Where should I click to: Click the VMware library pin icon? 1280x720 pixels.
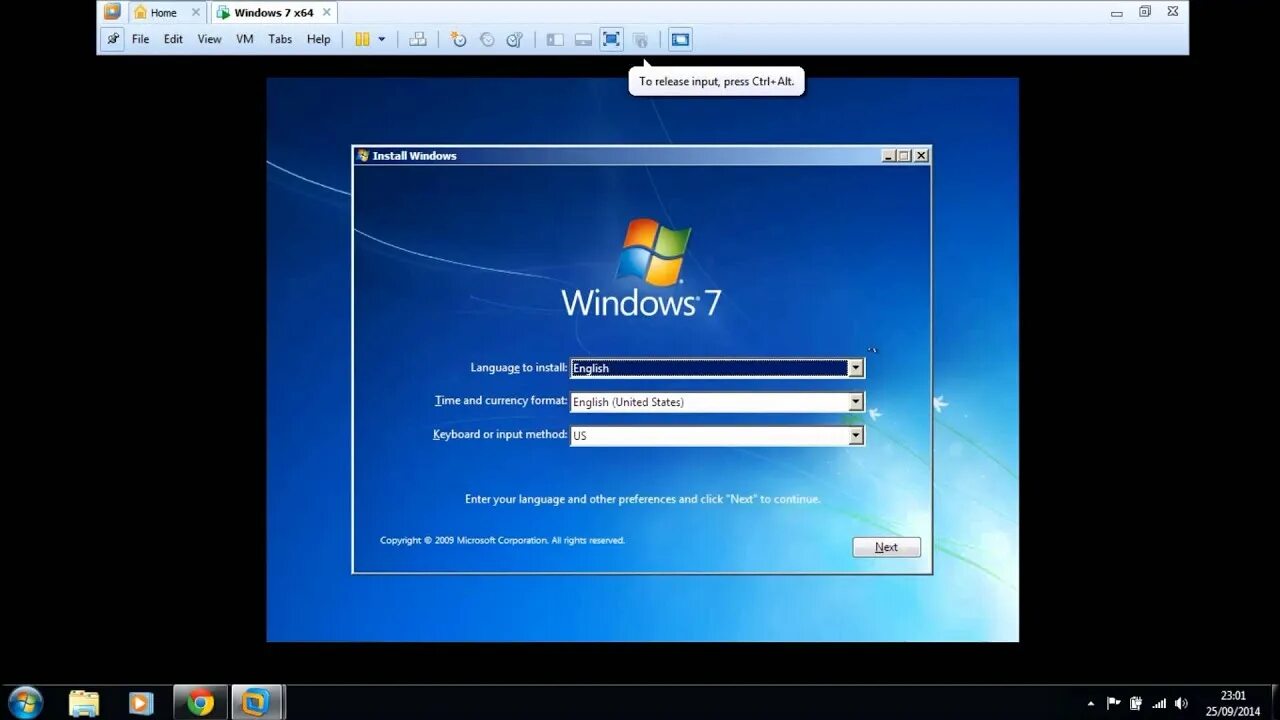pyautogui.click(x=113, y=39)
